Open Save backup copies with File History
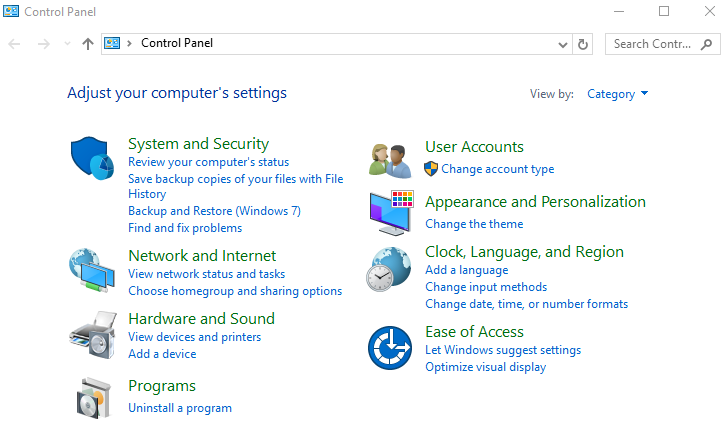Viewport: 727px width, 422px height. [236, 186]
